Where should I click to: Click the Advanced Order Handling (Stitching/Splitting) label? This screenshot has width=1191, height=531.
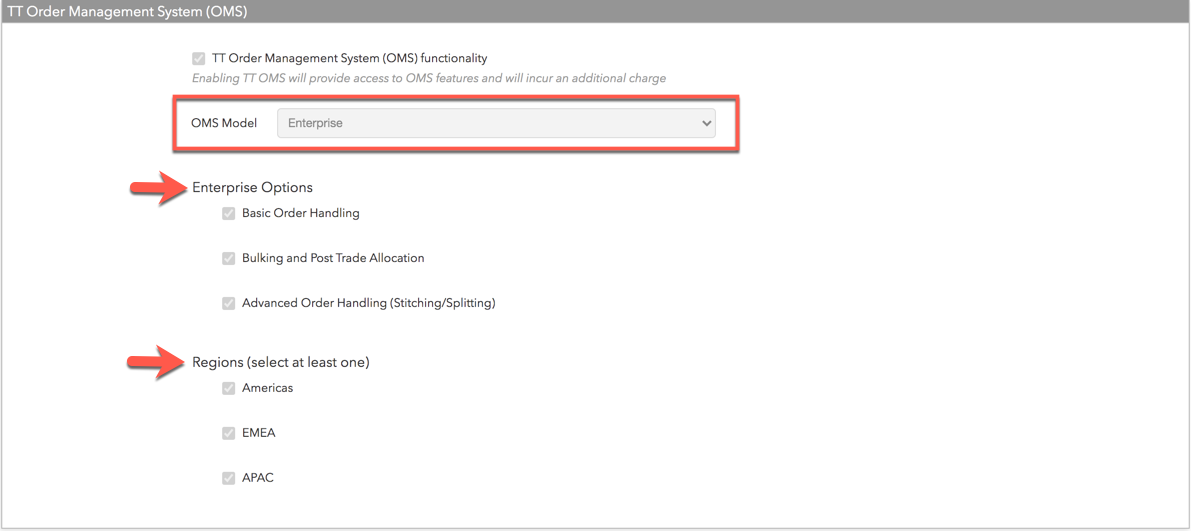click(x=368, y=303)
